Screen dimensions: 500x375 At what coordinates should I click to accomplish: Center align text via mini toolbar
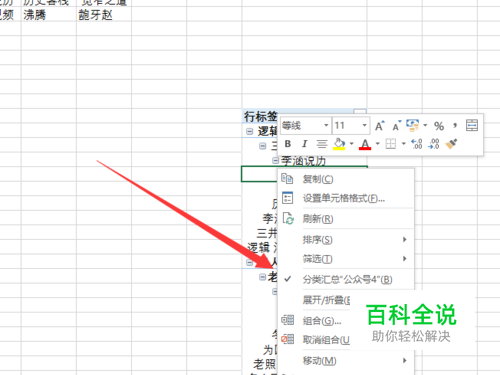322,144
